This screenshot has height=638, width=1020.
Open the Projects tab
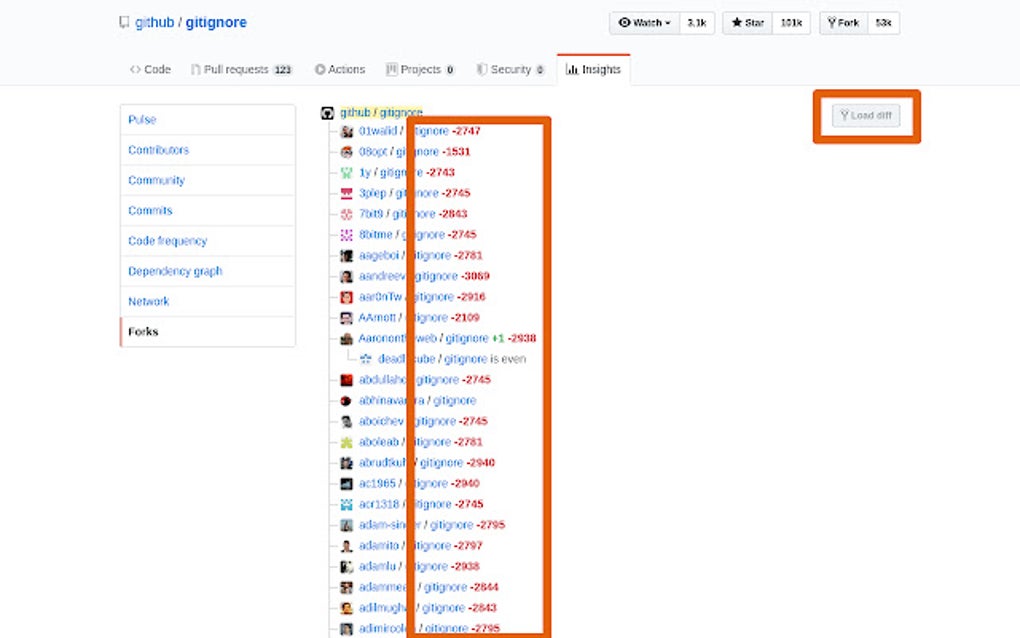(x=420, y=69)
